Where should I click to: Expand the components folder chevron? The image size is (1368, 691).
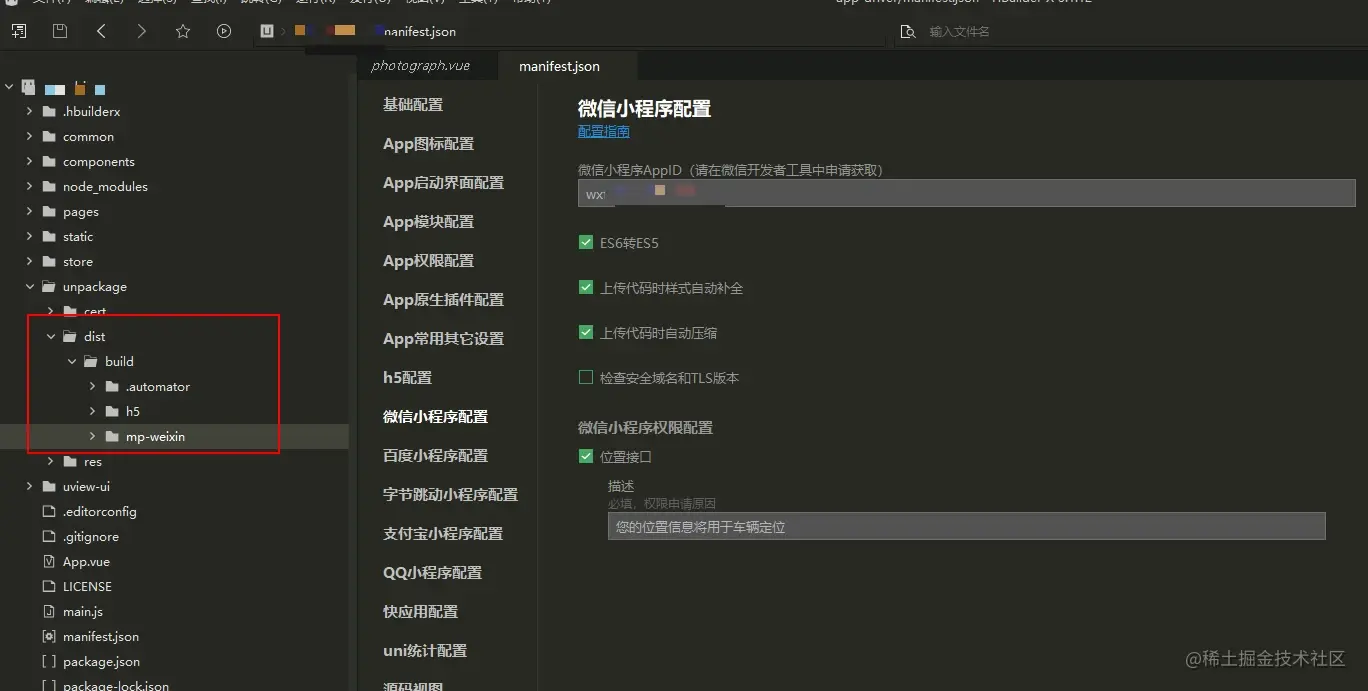30,161
